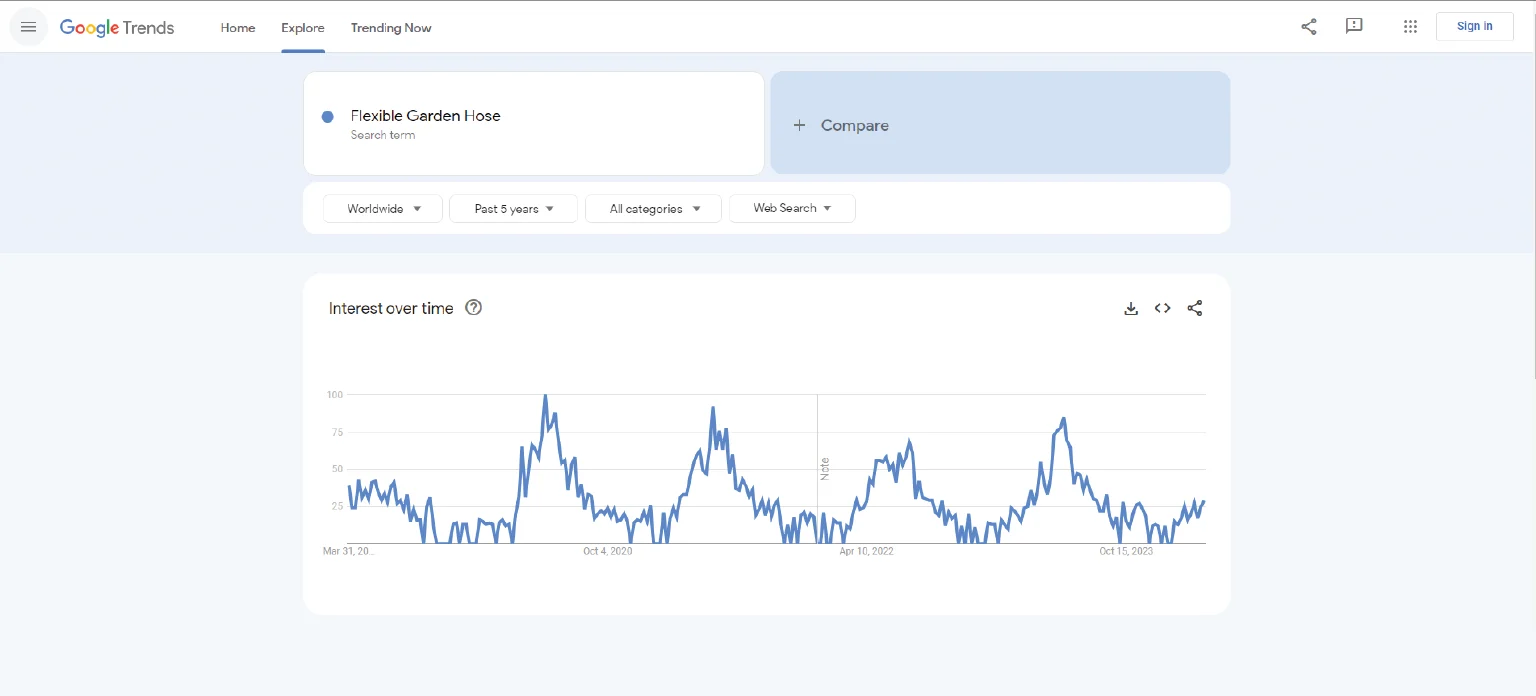The height and width of the screenshot is (696, 1536).
Task: Switch to the Trending Now tab
Action: [x=391, y=28]
